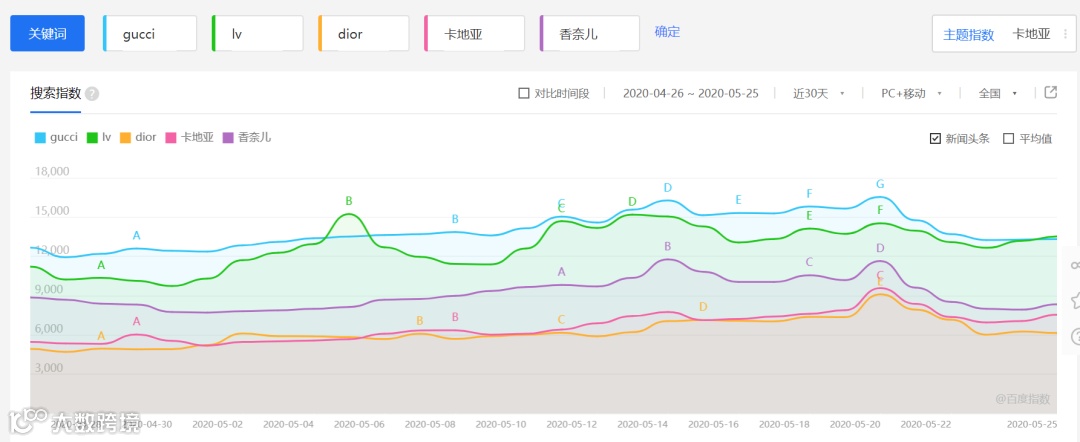The image size is (1080, 442).
Task: Click the blue 关键词 button
Action: (48, 34)
